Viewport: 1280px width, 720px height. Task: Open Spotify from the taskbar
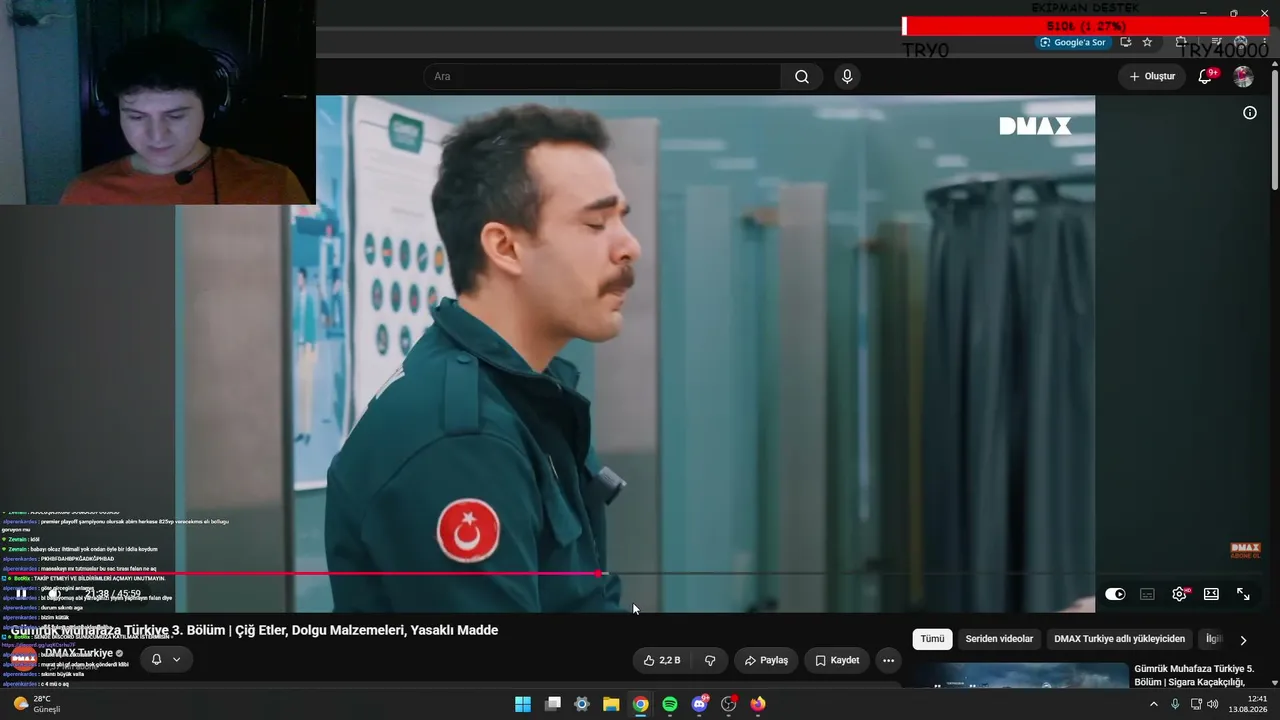click(x=670, y=704)
